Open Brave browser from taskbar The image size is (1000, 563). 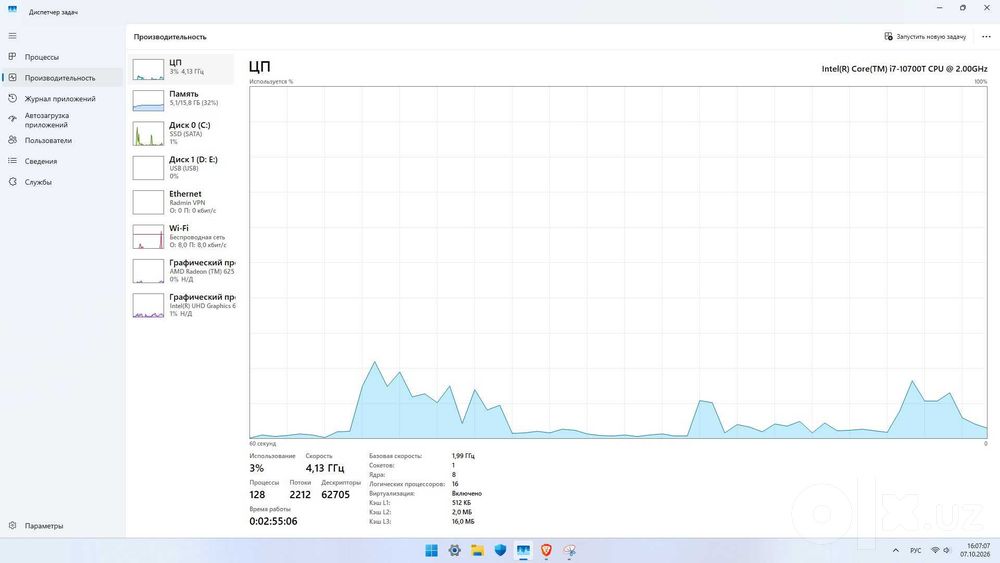coord(547,550)
